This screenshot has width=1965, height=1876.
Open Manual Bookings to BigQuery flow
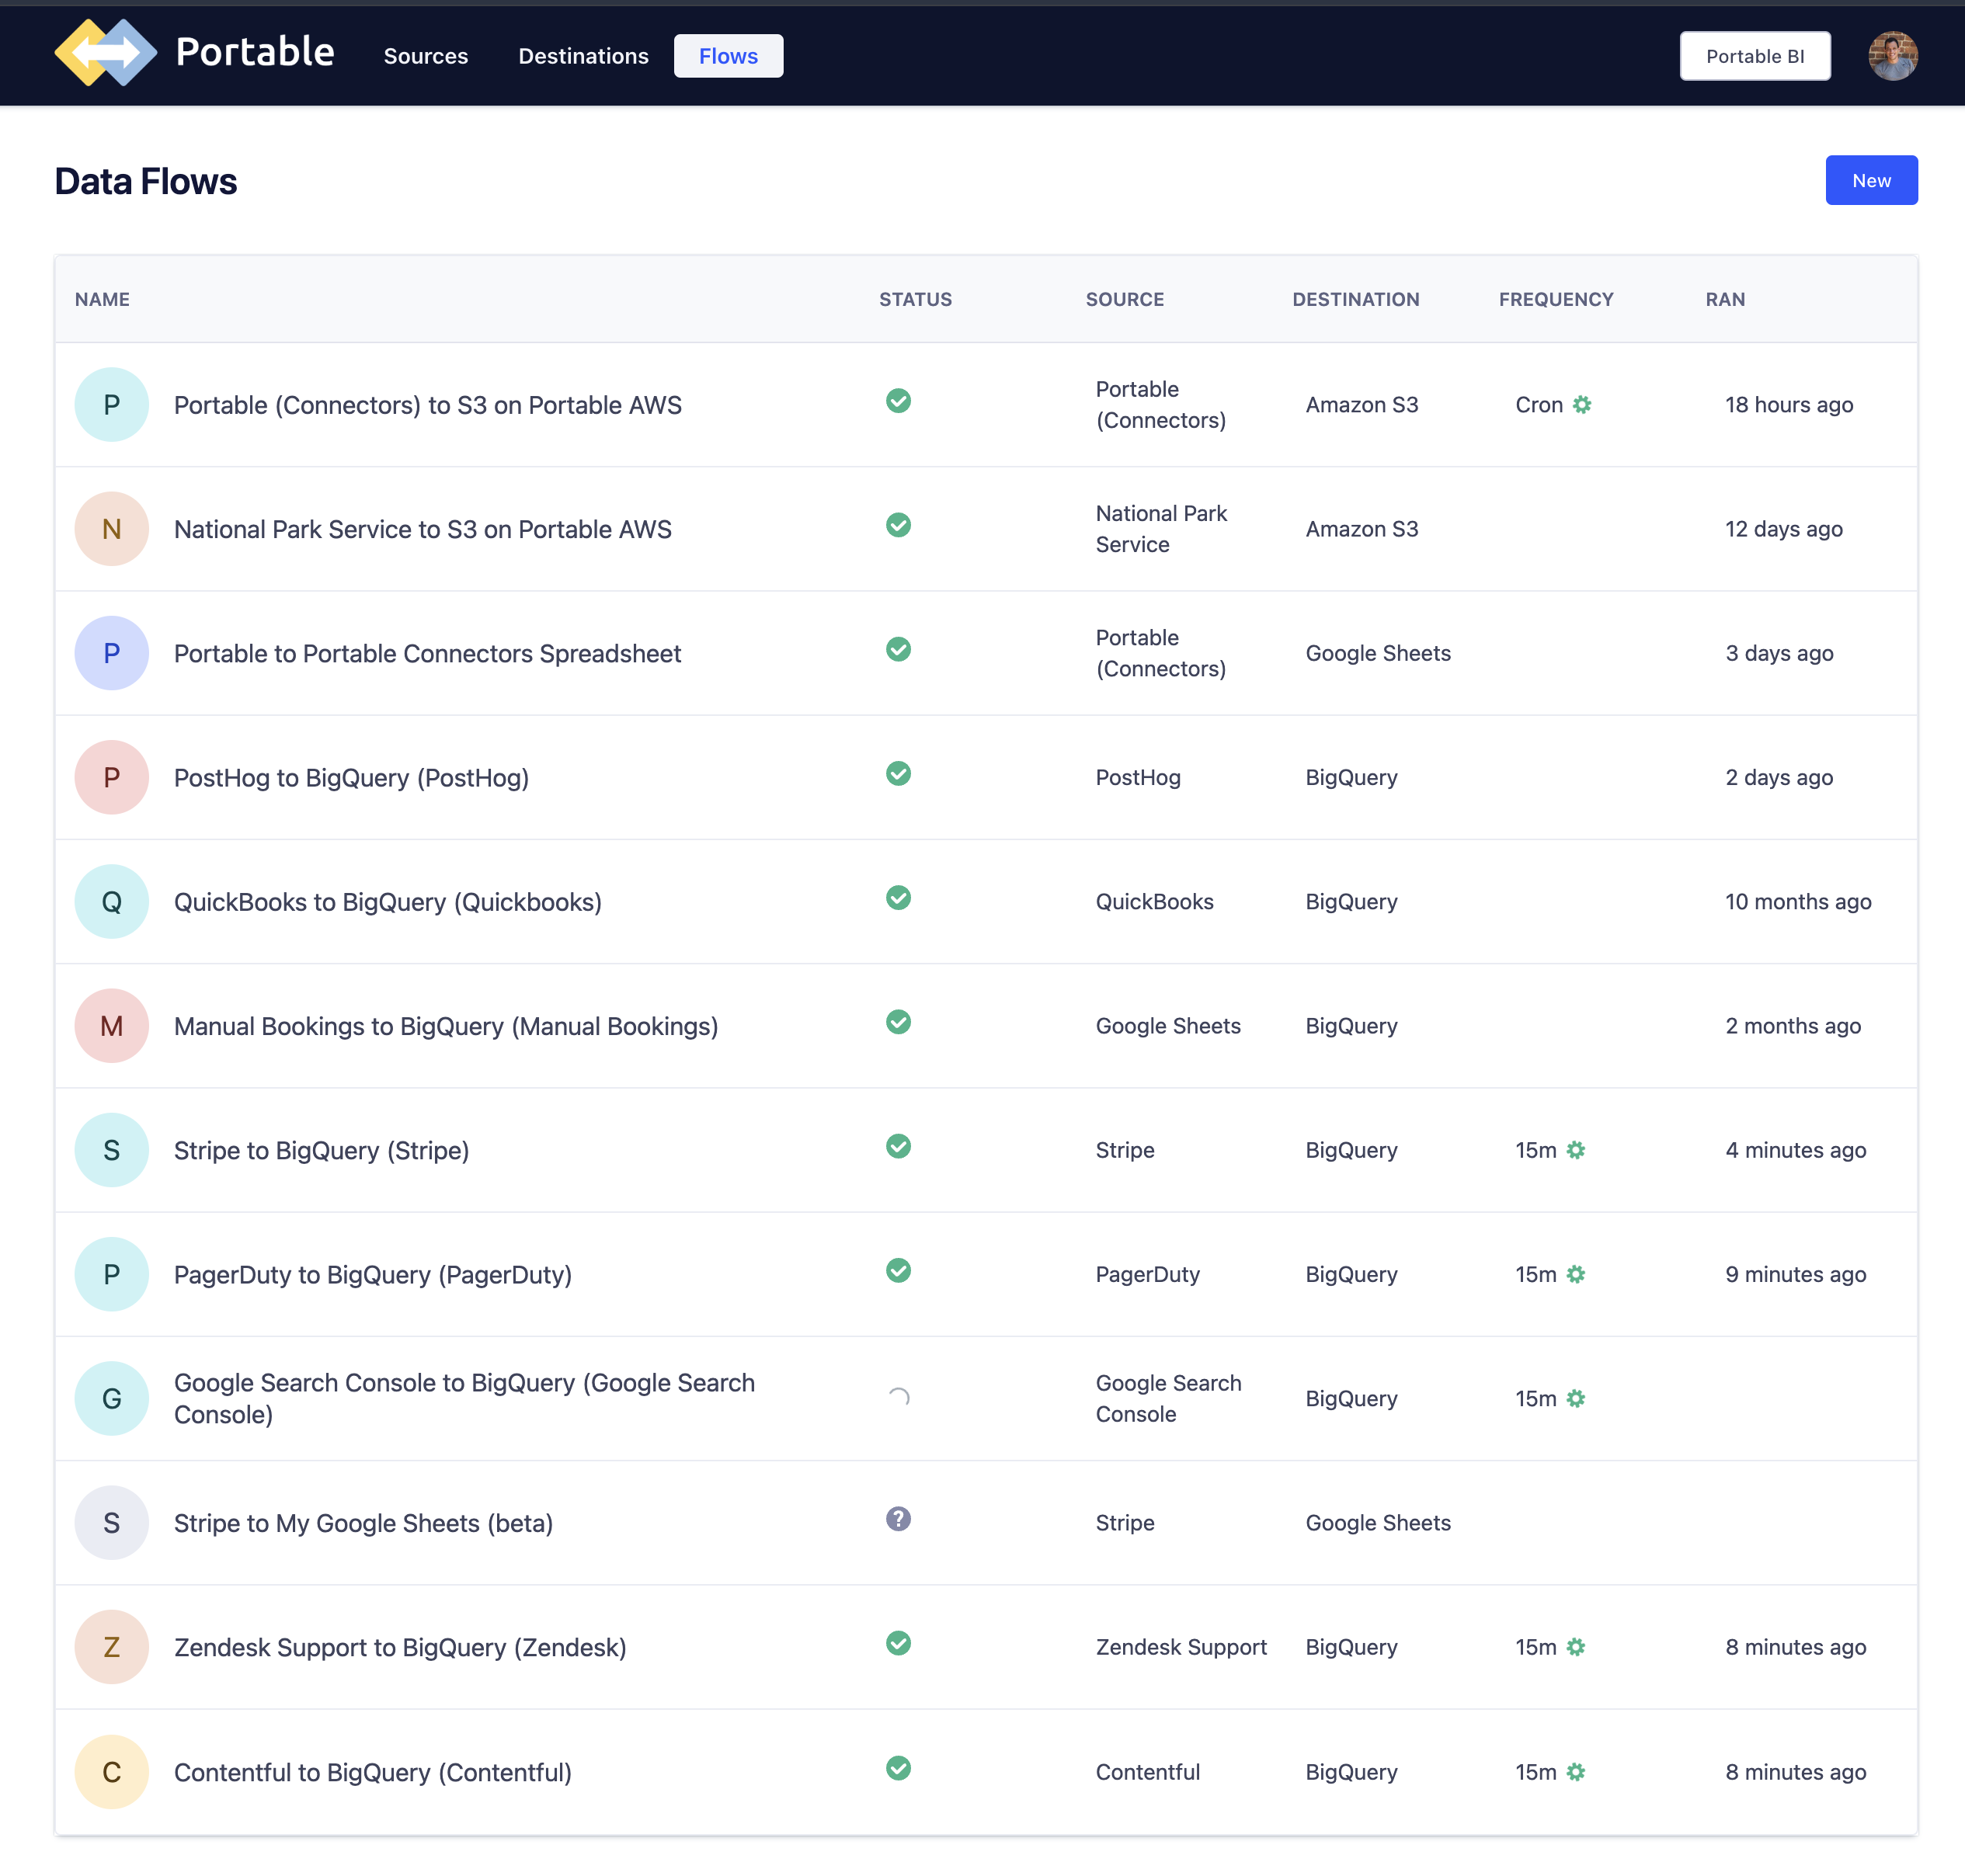tap(446, 1026)
